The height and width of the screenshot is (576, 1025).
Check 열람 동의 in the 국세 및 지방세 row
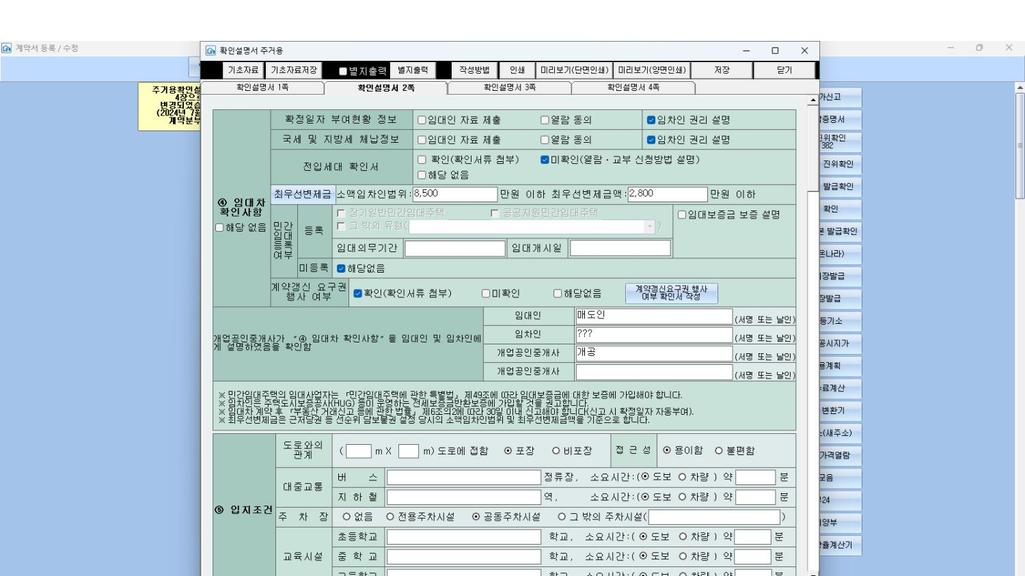(545, 140)
